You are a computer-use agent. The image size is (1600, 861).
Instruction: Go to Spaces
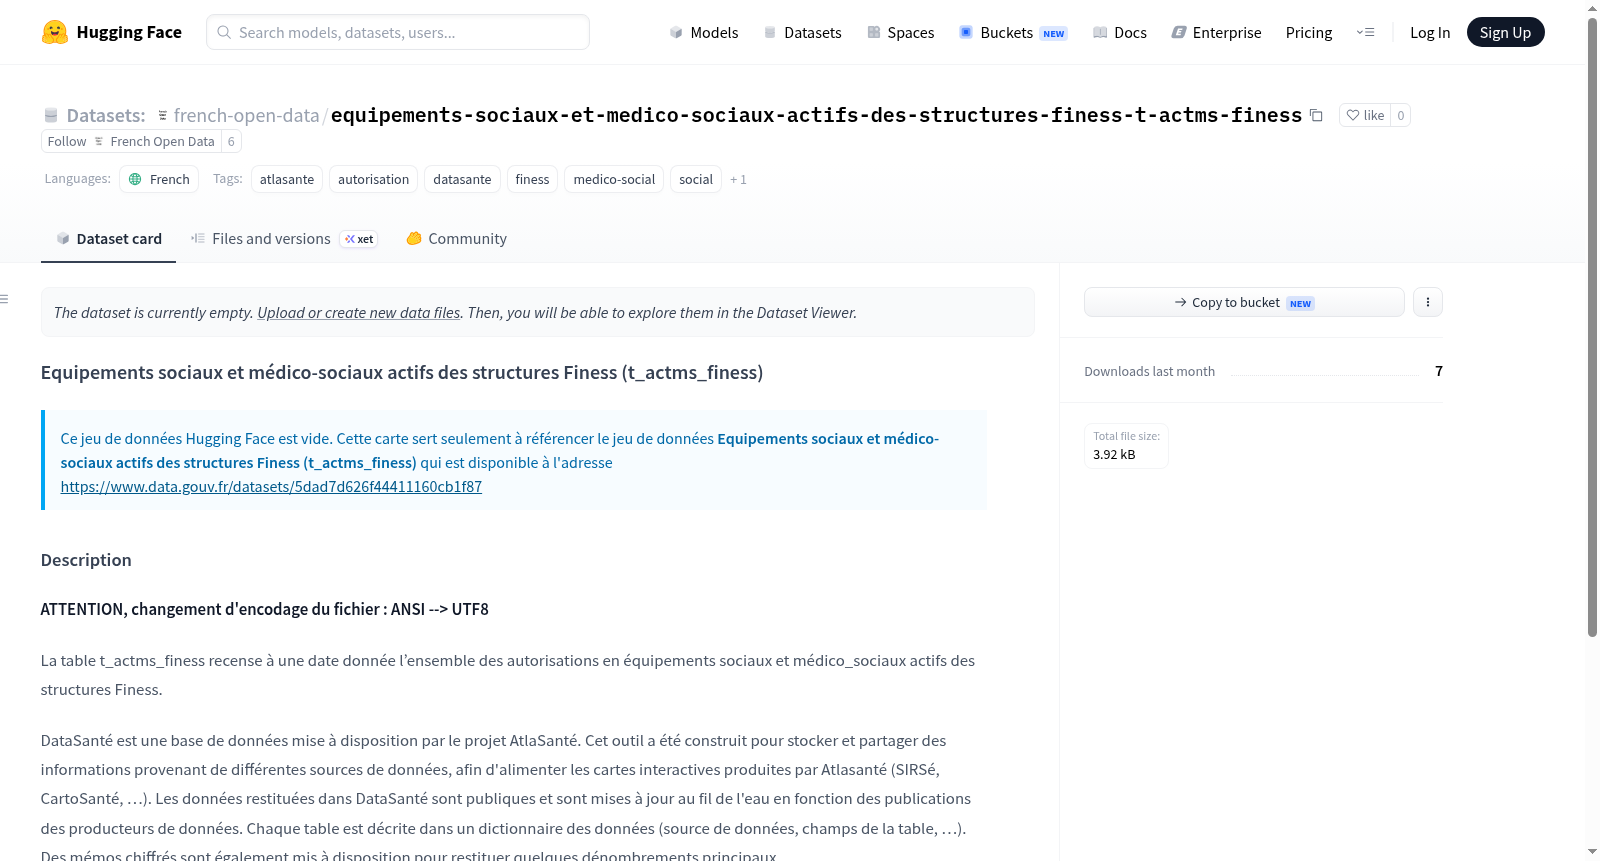tap(901, 32)
